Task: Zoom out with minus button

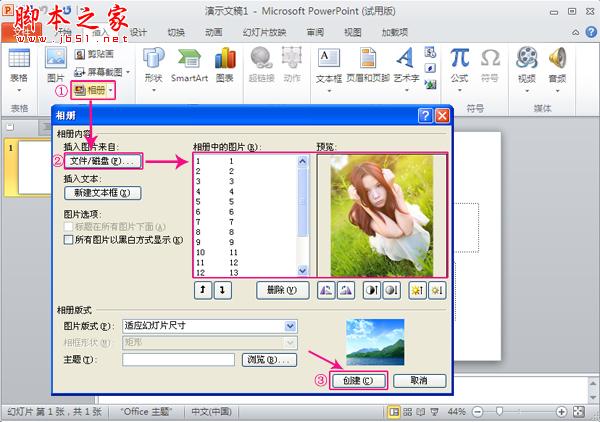Action: click(478, 412)
